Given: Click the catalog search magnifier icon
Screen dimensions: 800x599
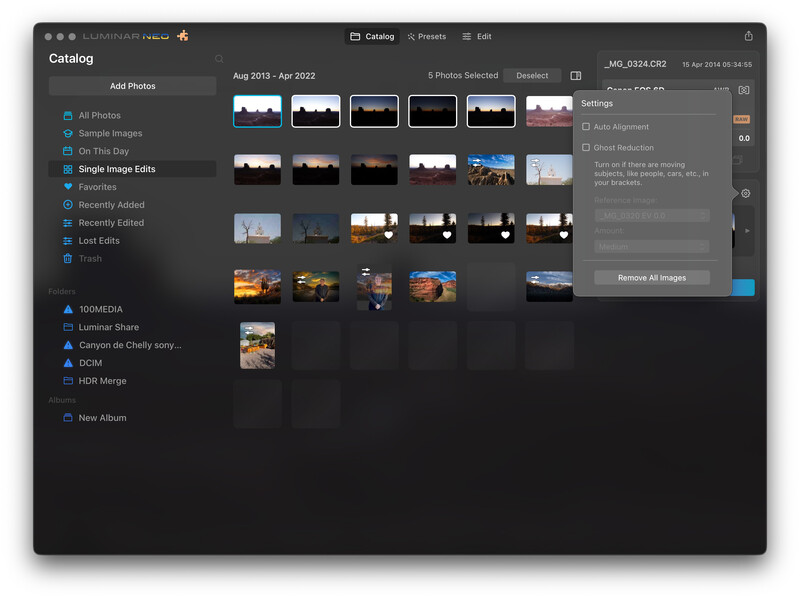Looking at the screenshot, I should [219, 59].
